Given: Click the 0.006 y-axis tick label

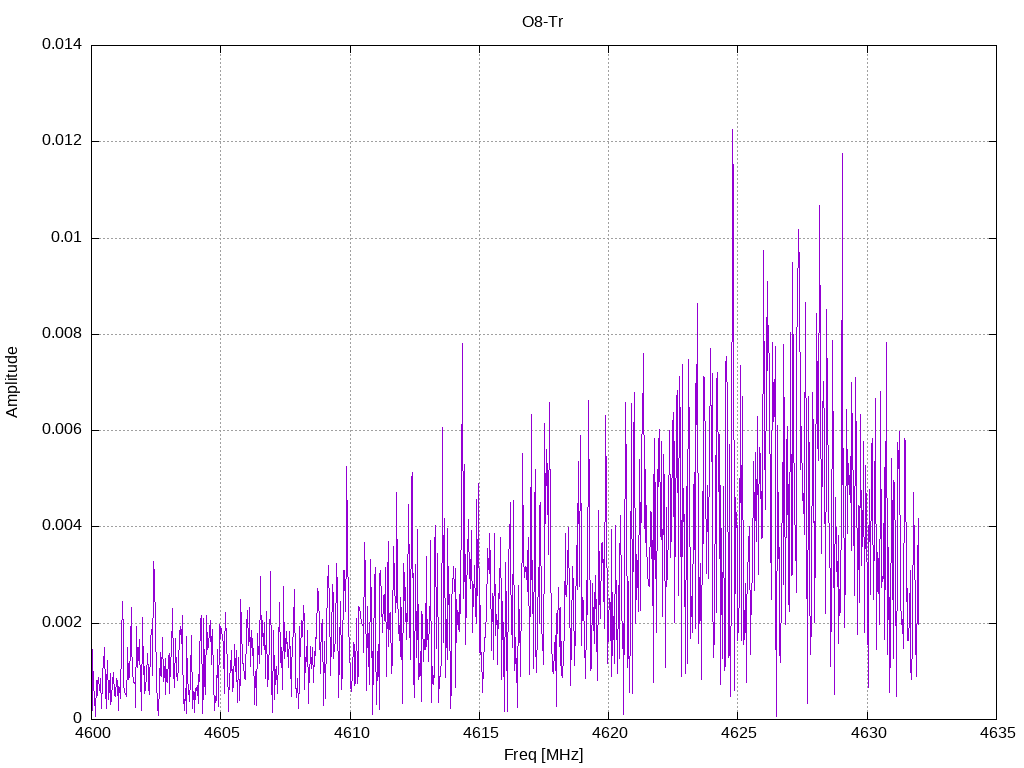Looking at the screenshot, I should (62, 429).
